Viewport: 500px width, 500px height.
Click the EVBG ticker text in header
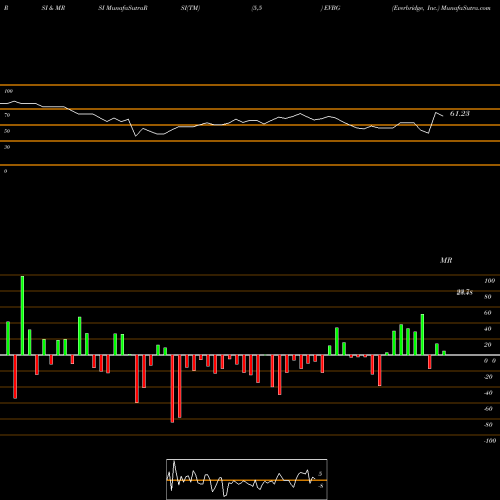click(x=332, y=8)
